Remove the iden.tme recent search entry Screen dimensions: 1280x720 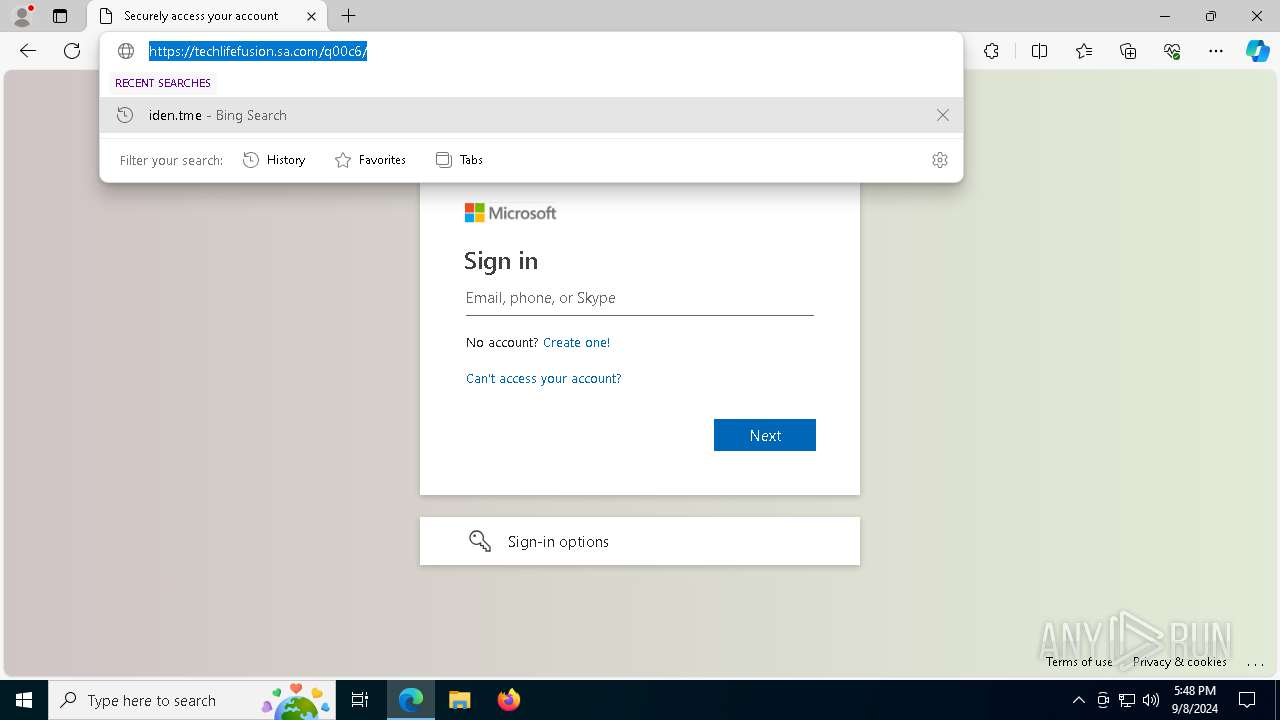pyautogui.click(x=942, y=115)
